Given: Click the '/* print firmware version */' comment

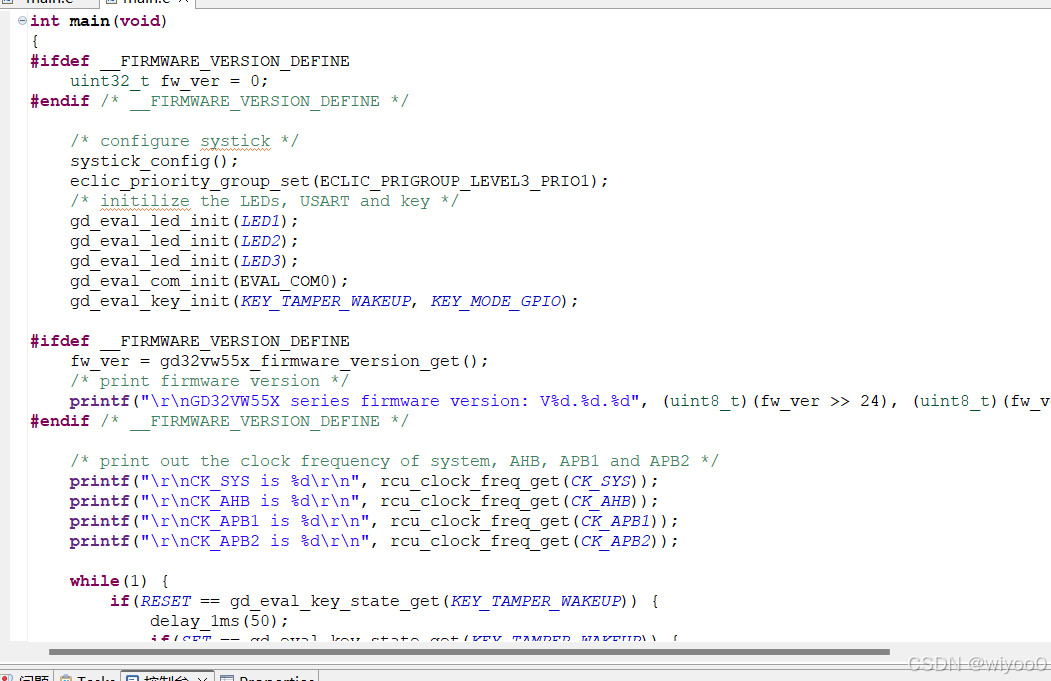Looking at the screenshot, I should (210, 381).
